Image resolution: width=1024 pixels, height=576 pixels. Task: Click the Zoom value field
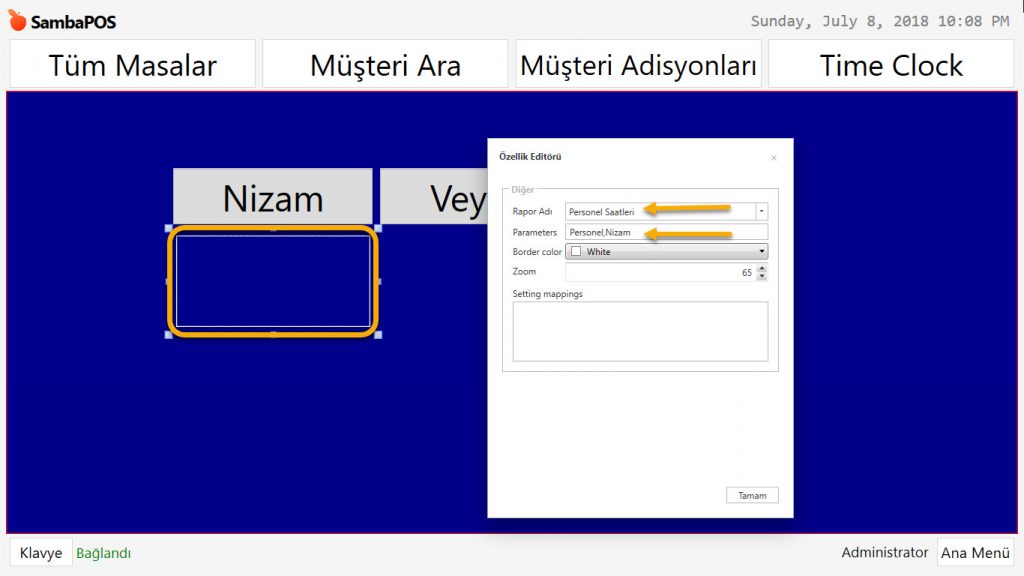tap(660, 272)
